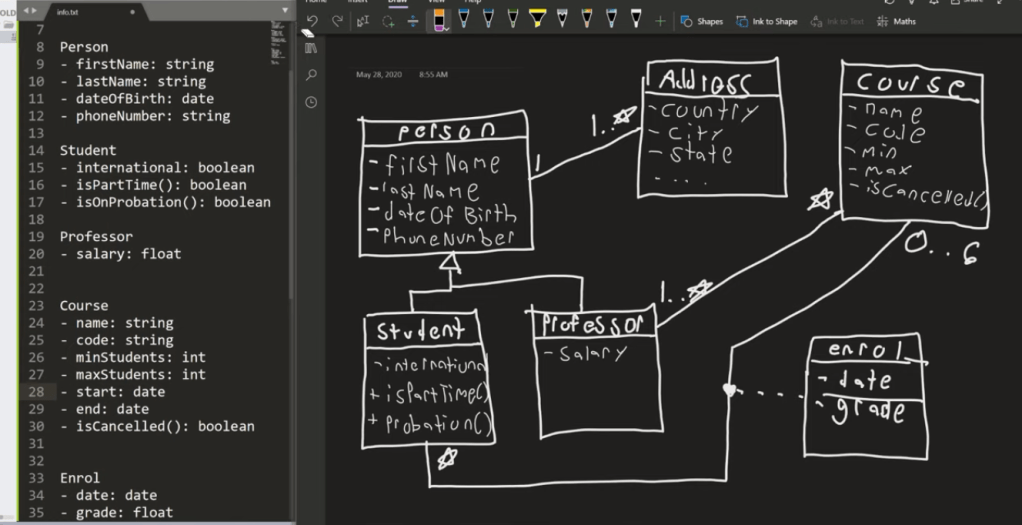Click the Redo arrow in OneNote
1022x525 pixels.
(x=337, y=21)
